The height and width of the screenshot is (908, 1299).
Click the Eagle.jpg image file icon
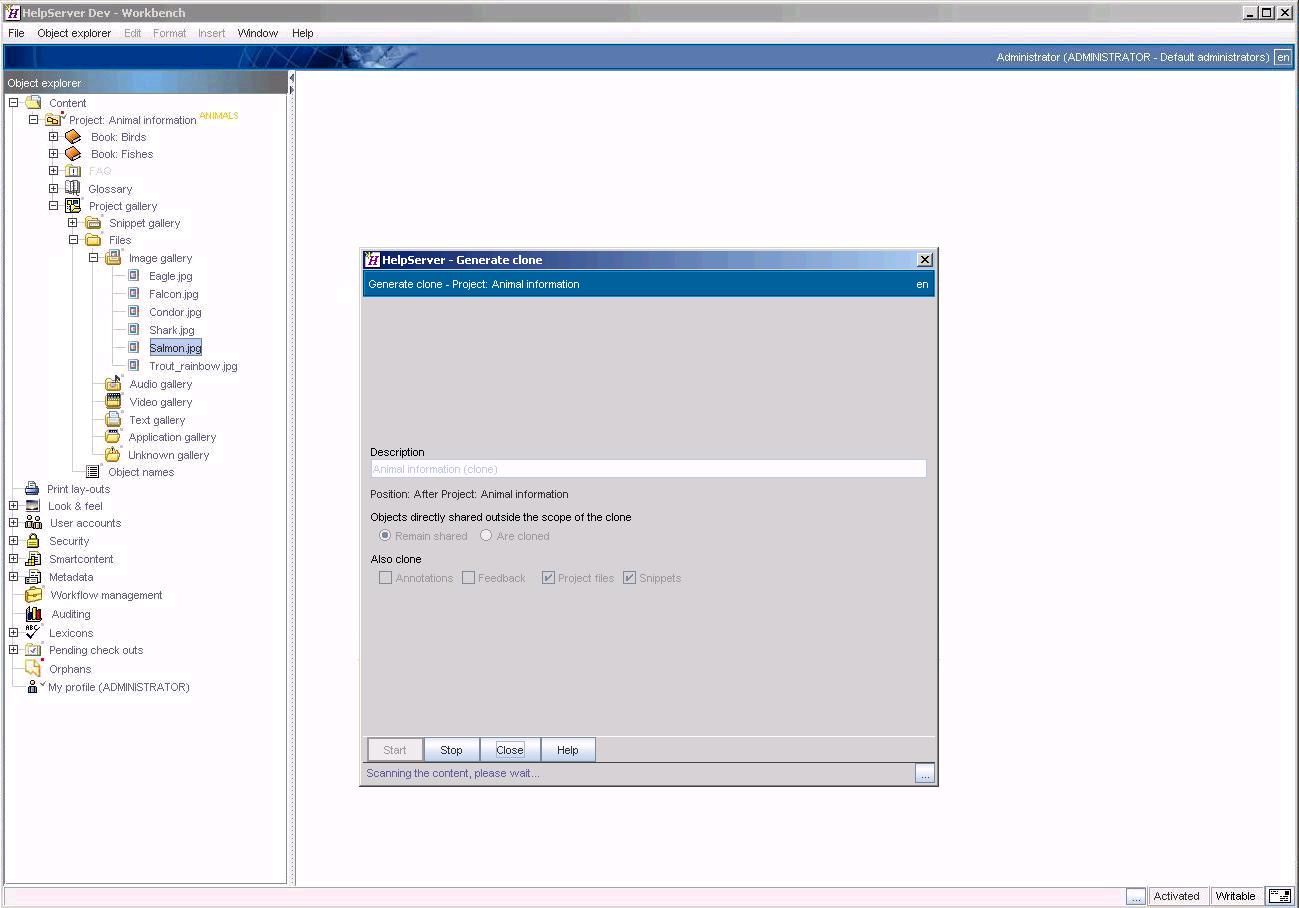click(133, 276)
